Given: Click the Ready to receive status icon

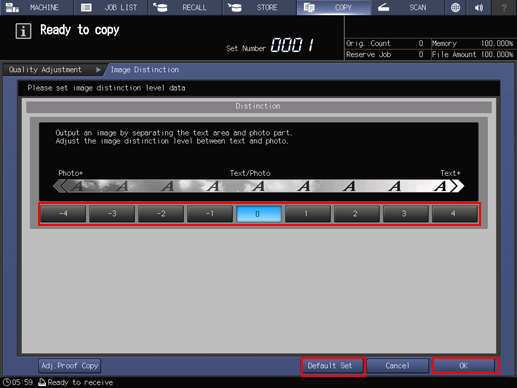Looking at the screenshot, I should point(42,382).
